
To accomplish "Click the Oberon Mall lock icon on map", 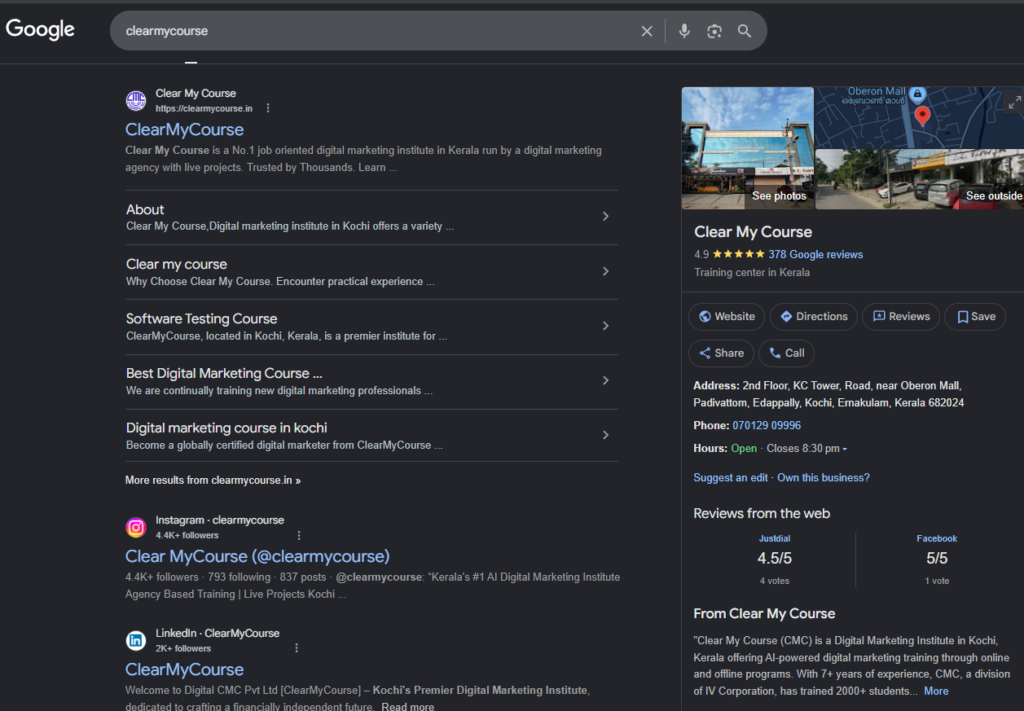I will click(918, 93).
